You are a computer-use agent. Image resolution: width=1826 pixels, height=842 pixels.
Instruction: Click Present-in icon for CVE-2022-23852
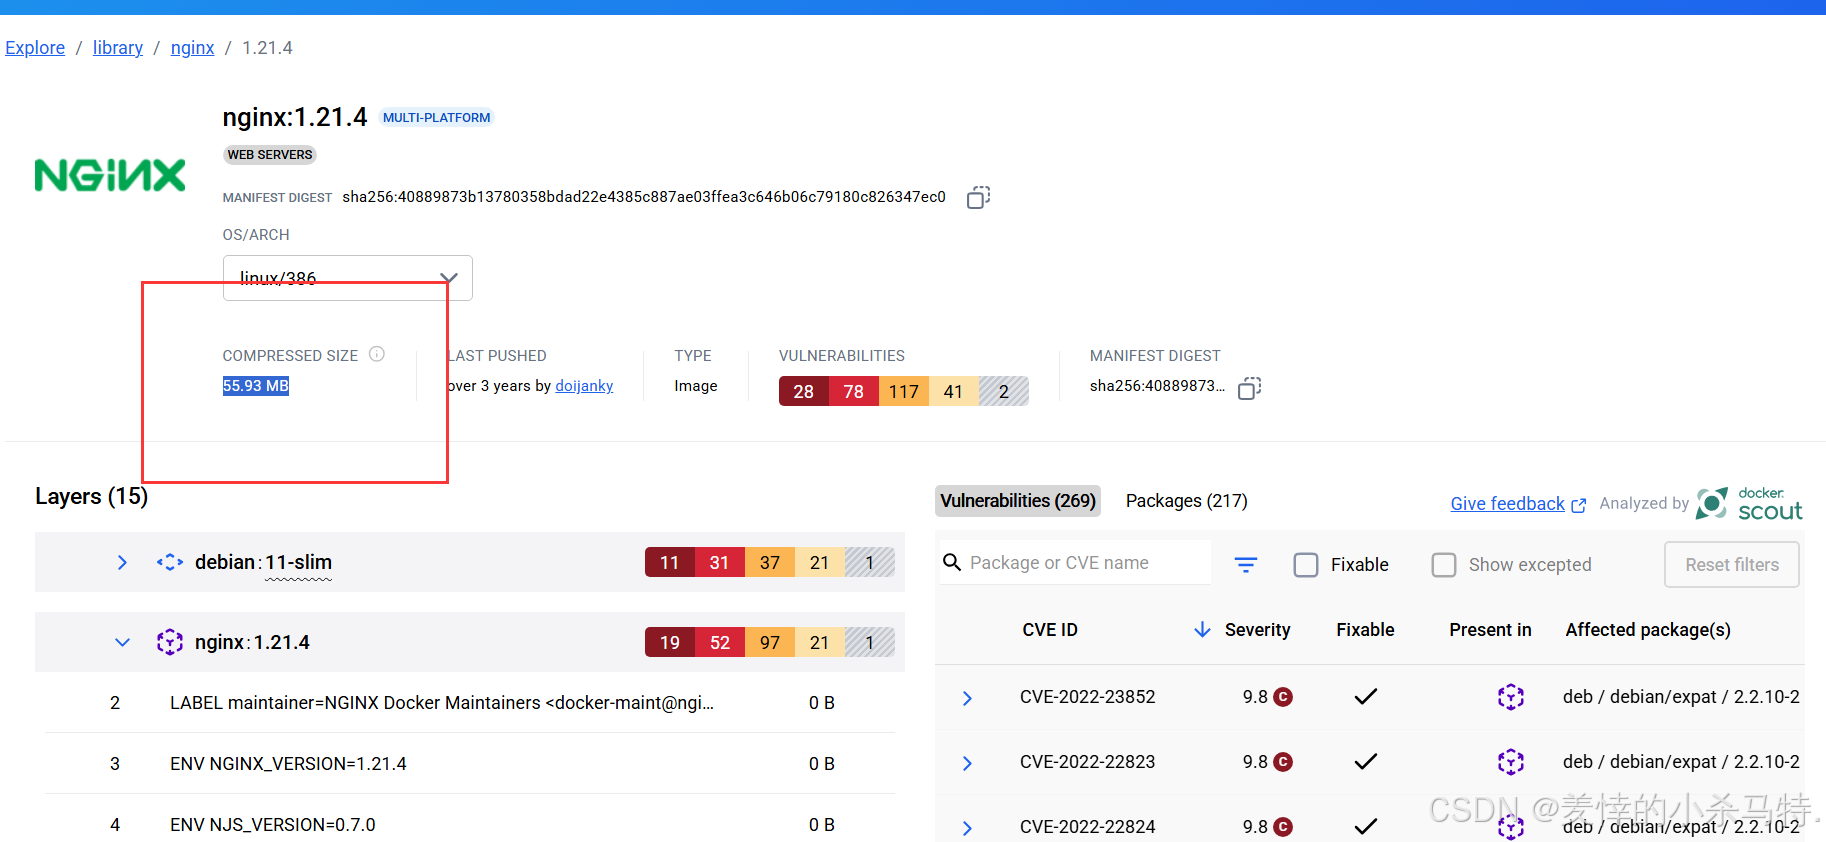(1511, 697)
